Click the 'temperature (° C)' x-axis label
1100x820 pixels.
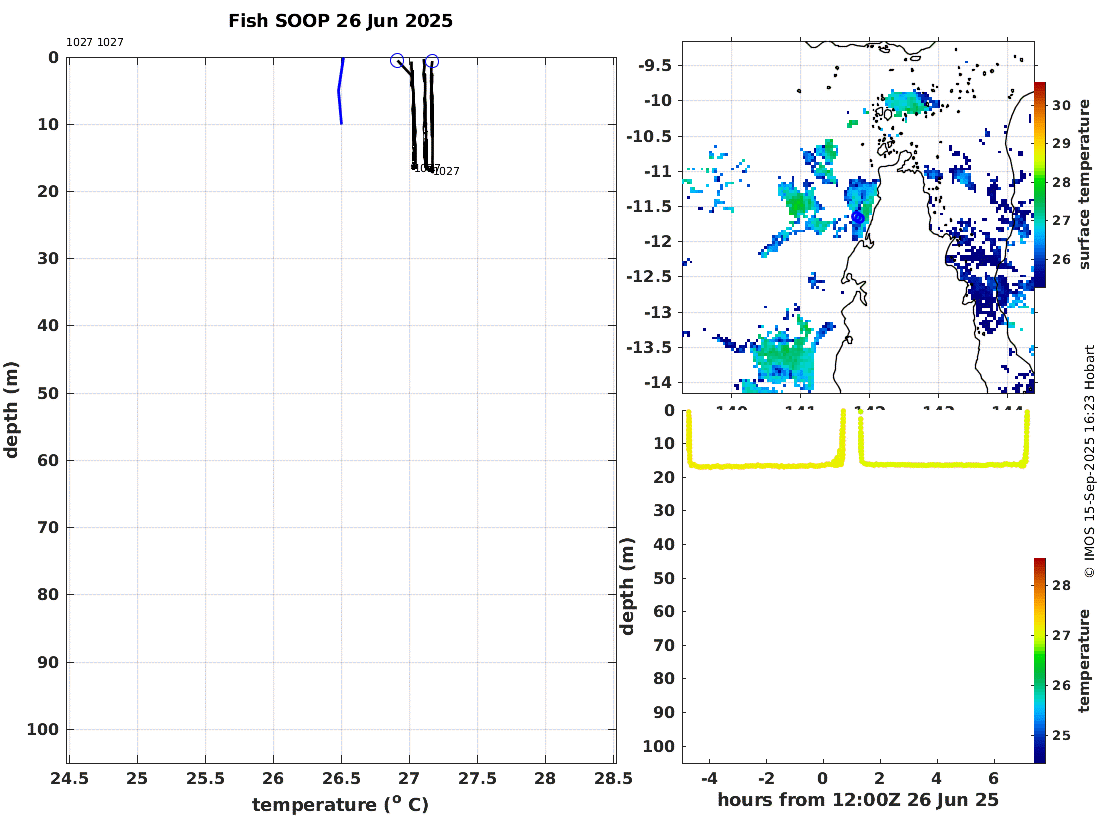pyautogui.click(x=340, y=804)
